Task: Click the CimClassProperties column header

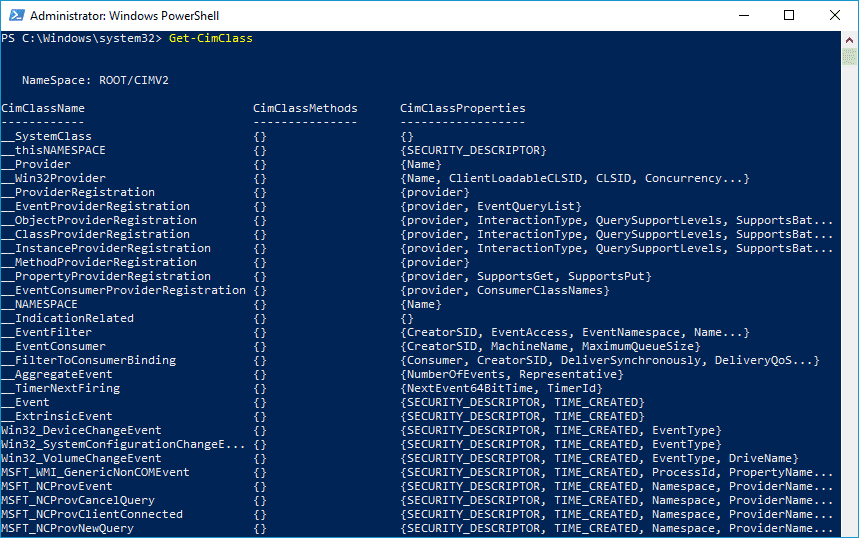Action: [x=462, y=108]
